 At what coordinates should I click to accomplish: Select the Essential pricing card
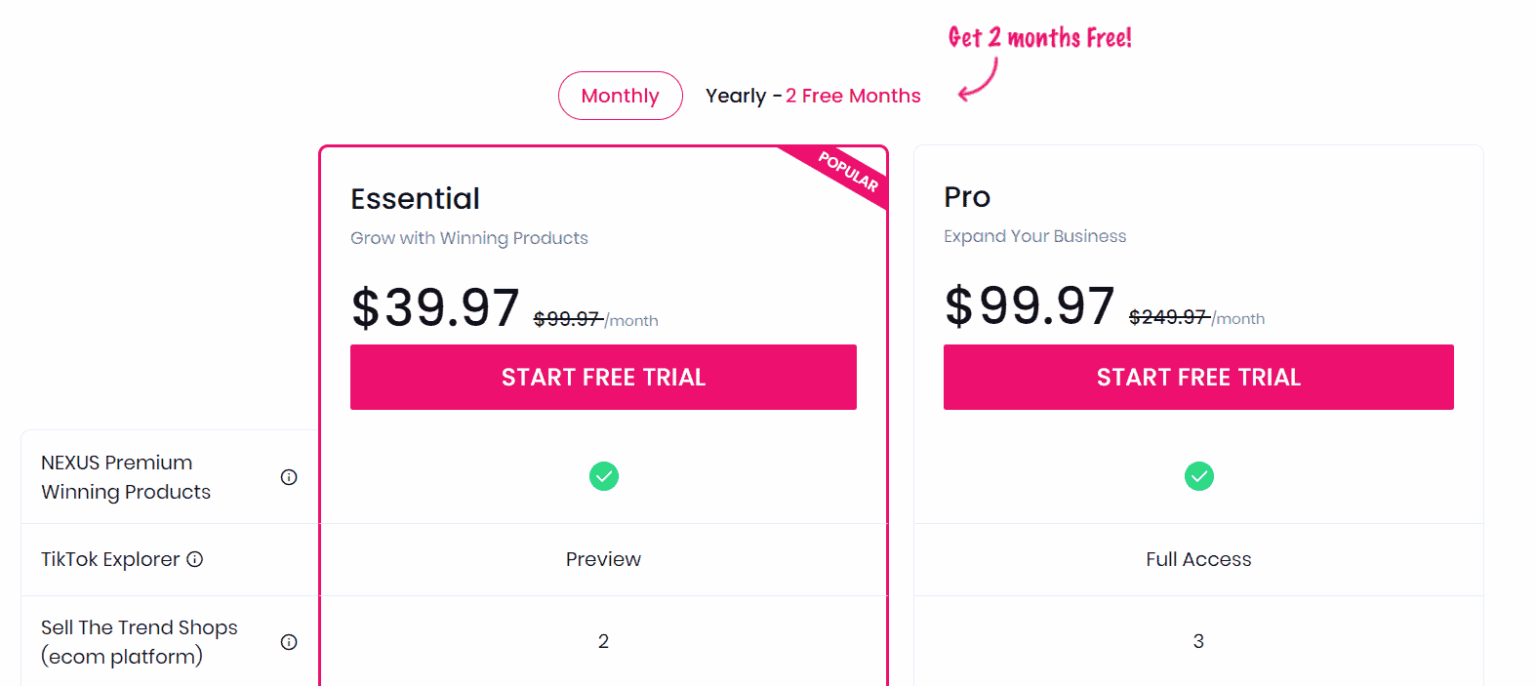tap(603, 250)
